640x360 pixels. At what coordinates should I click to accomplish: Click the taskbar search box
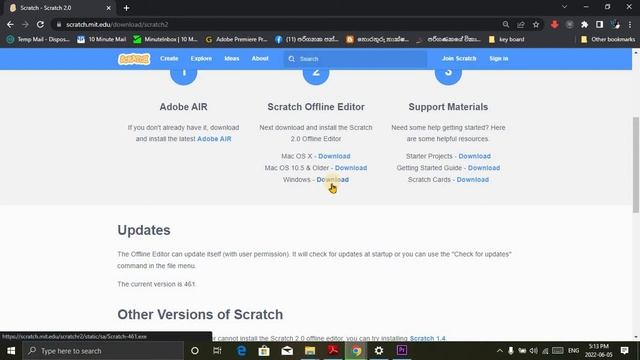click(x=103, y=351)
